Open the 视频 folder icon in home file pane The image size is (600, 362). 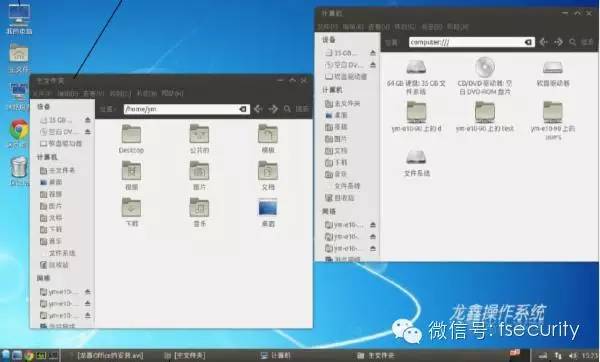[131, 176]
